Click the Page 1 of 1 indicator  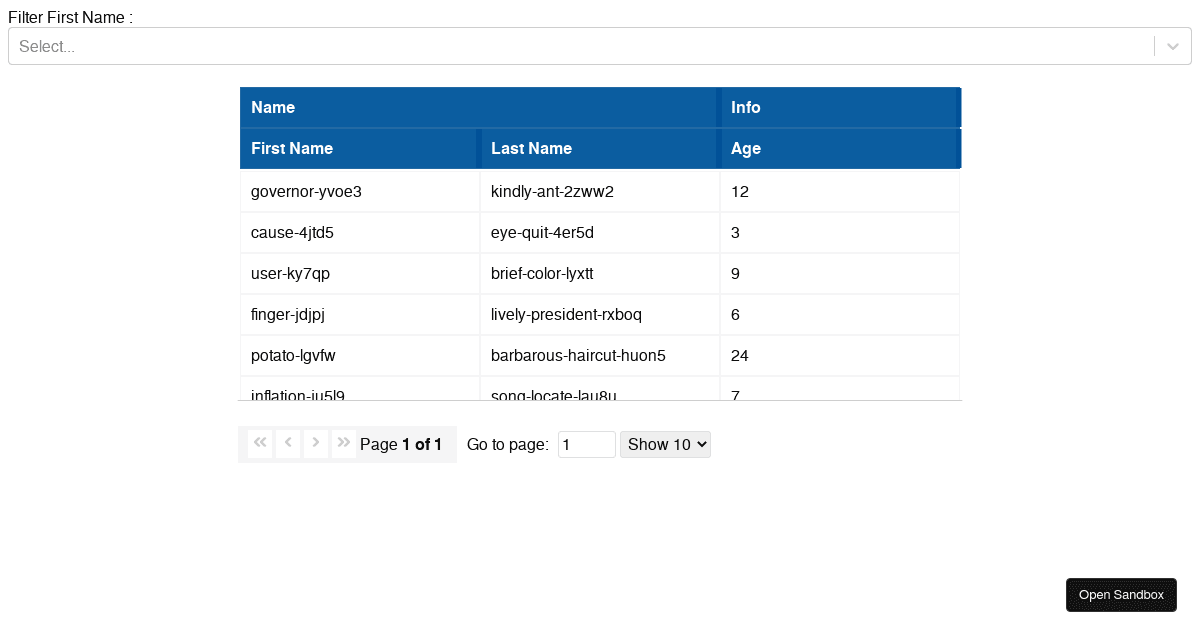click(403, 444)
